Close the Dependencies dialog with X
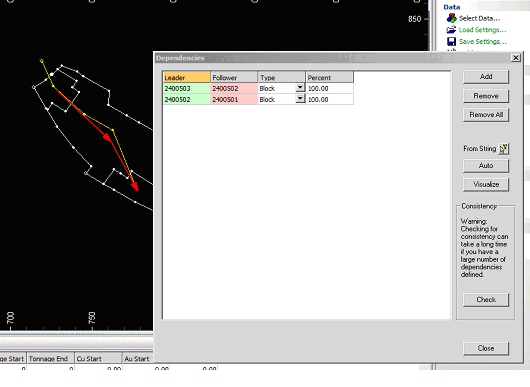The image size is (530, 387). point(515,58)
